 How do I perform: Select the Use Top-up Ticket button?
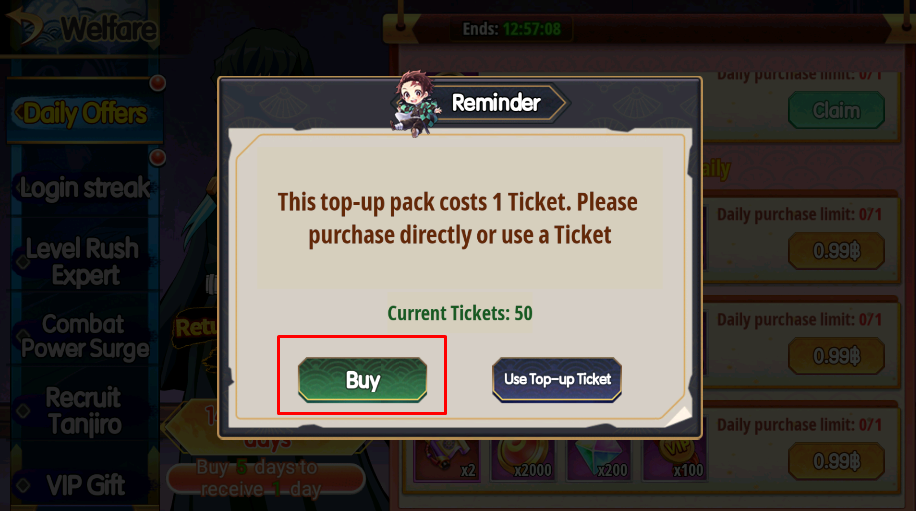(x=557, y=380)
